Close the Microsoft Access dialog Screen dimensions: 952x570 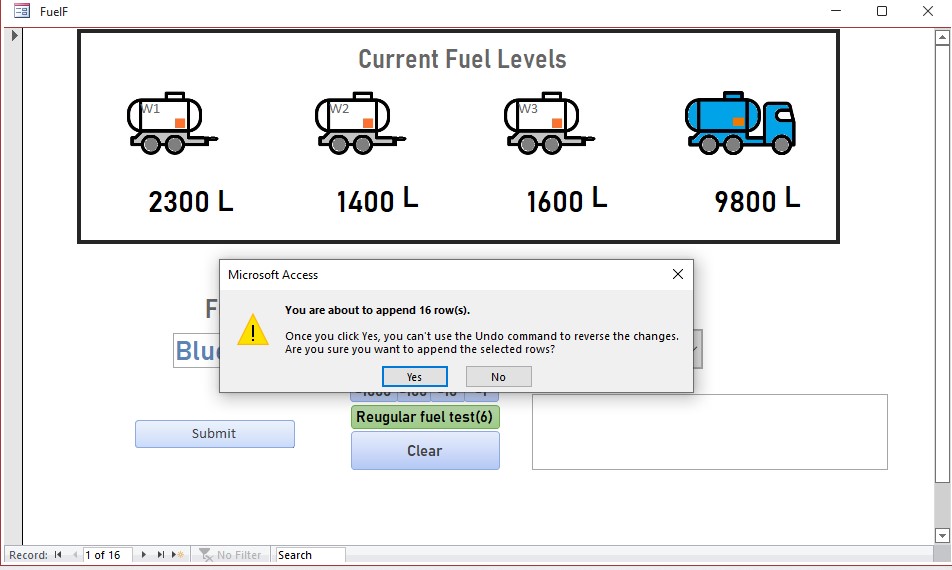point(678,274)
